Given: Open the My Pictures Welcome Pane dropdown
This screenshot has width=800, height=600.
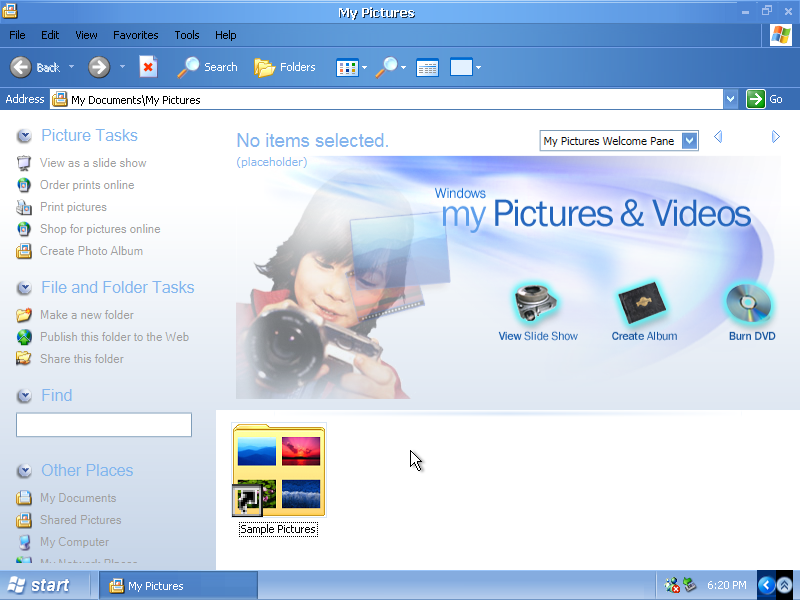Looking at the screenshot, I should pos(689,141).
